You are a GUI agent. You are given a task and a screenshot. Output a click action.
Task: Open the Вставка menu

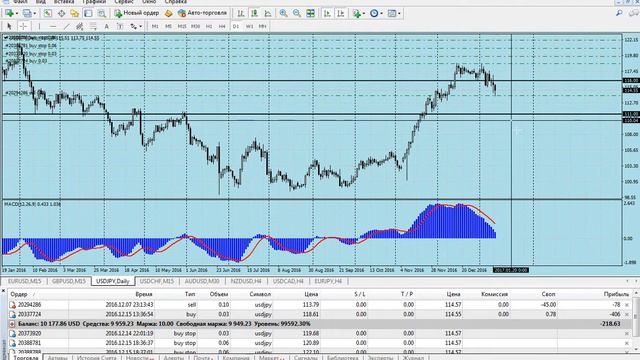point(64,2)
